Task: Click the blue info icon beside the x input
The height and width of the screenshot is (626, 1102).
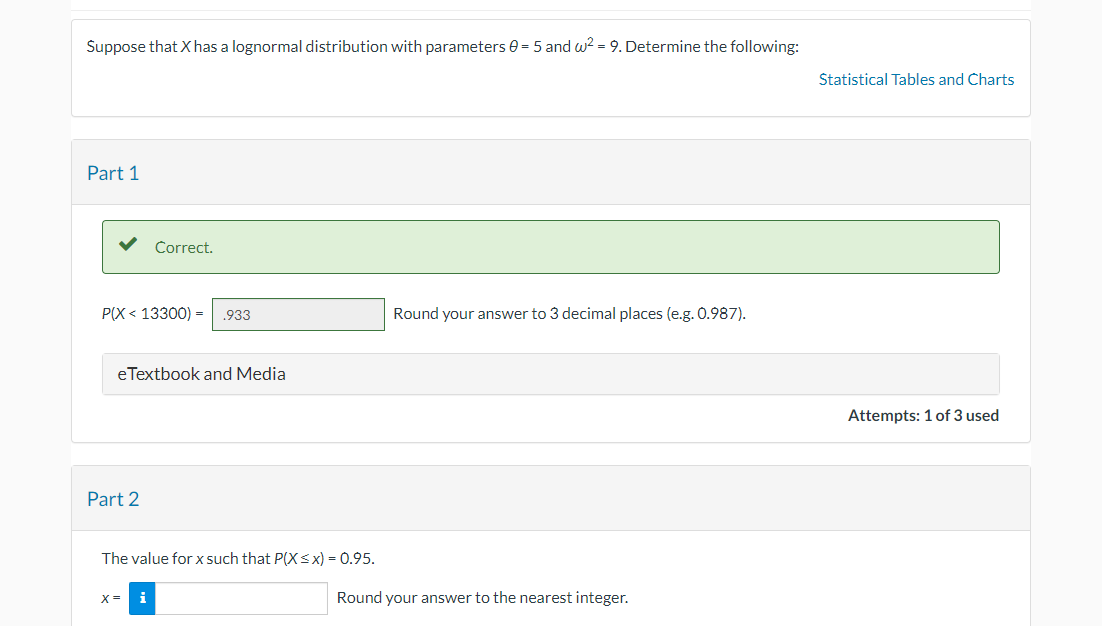Action: [x=141, y=598]
